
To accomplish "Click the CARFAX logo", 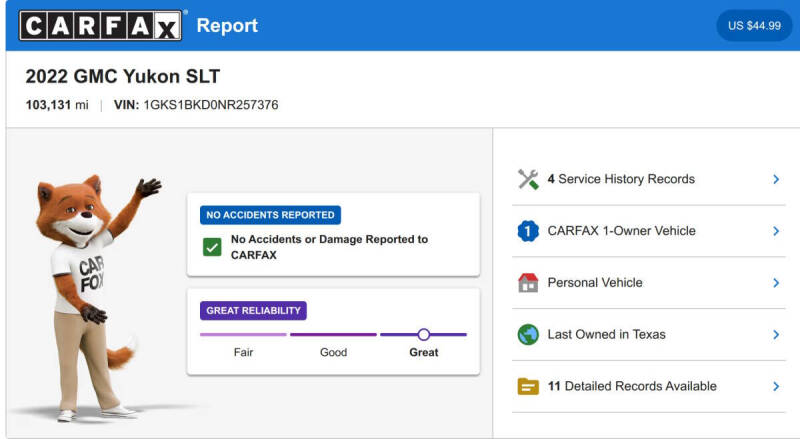I will point(101,26).
